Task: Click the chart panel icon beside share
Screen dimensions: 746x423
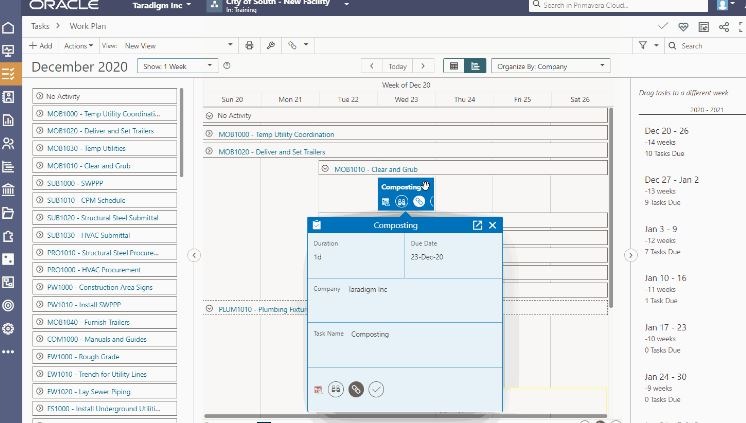Action: [x=704, y=27]
